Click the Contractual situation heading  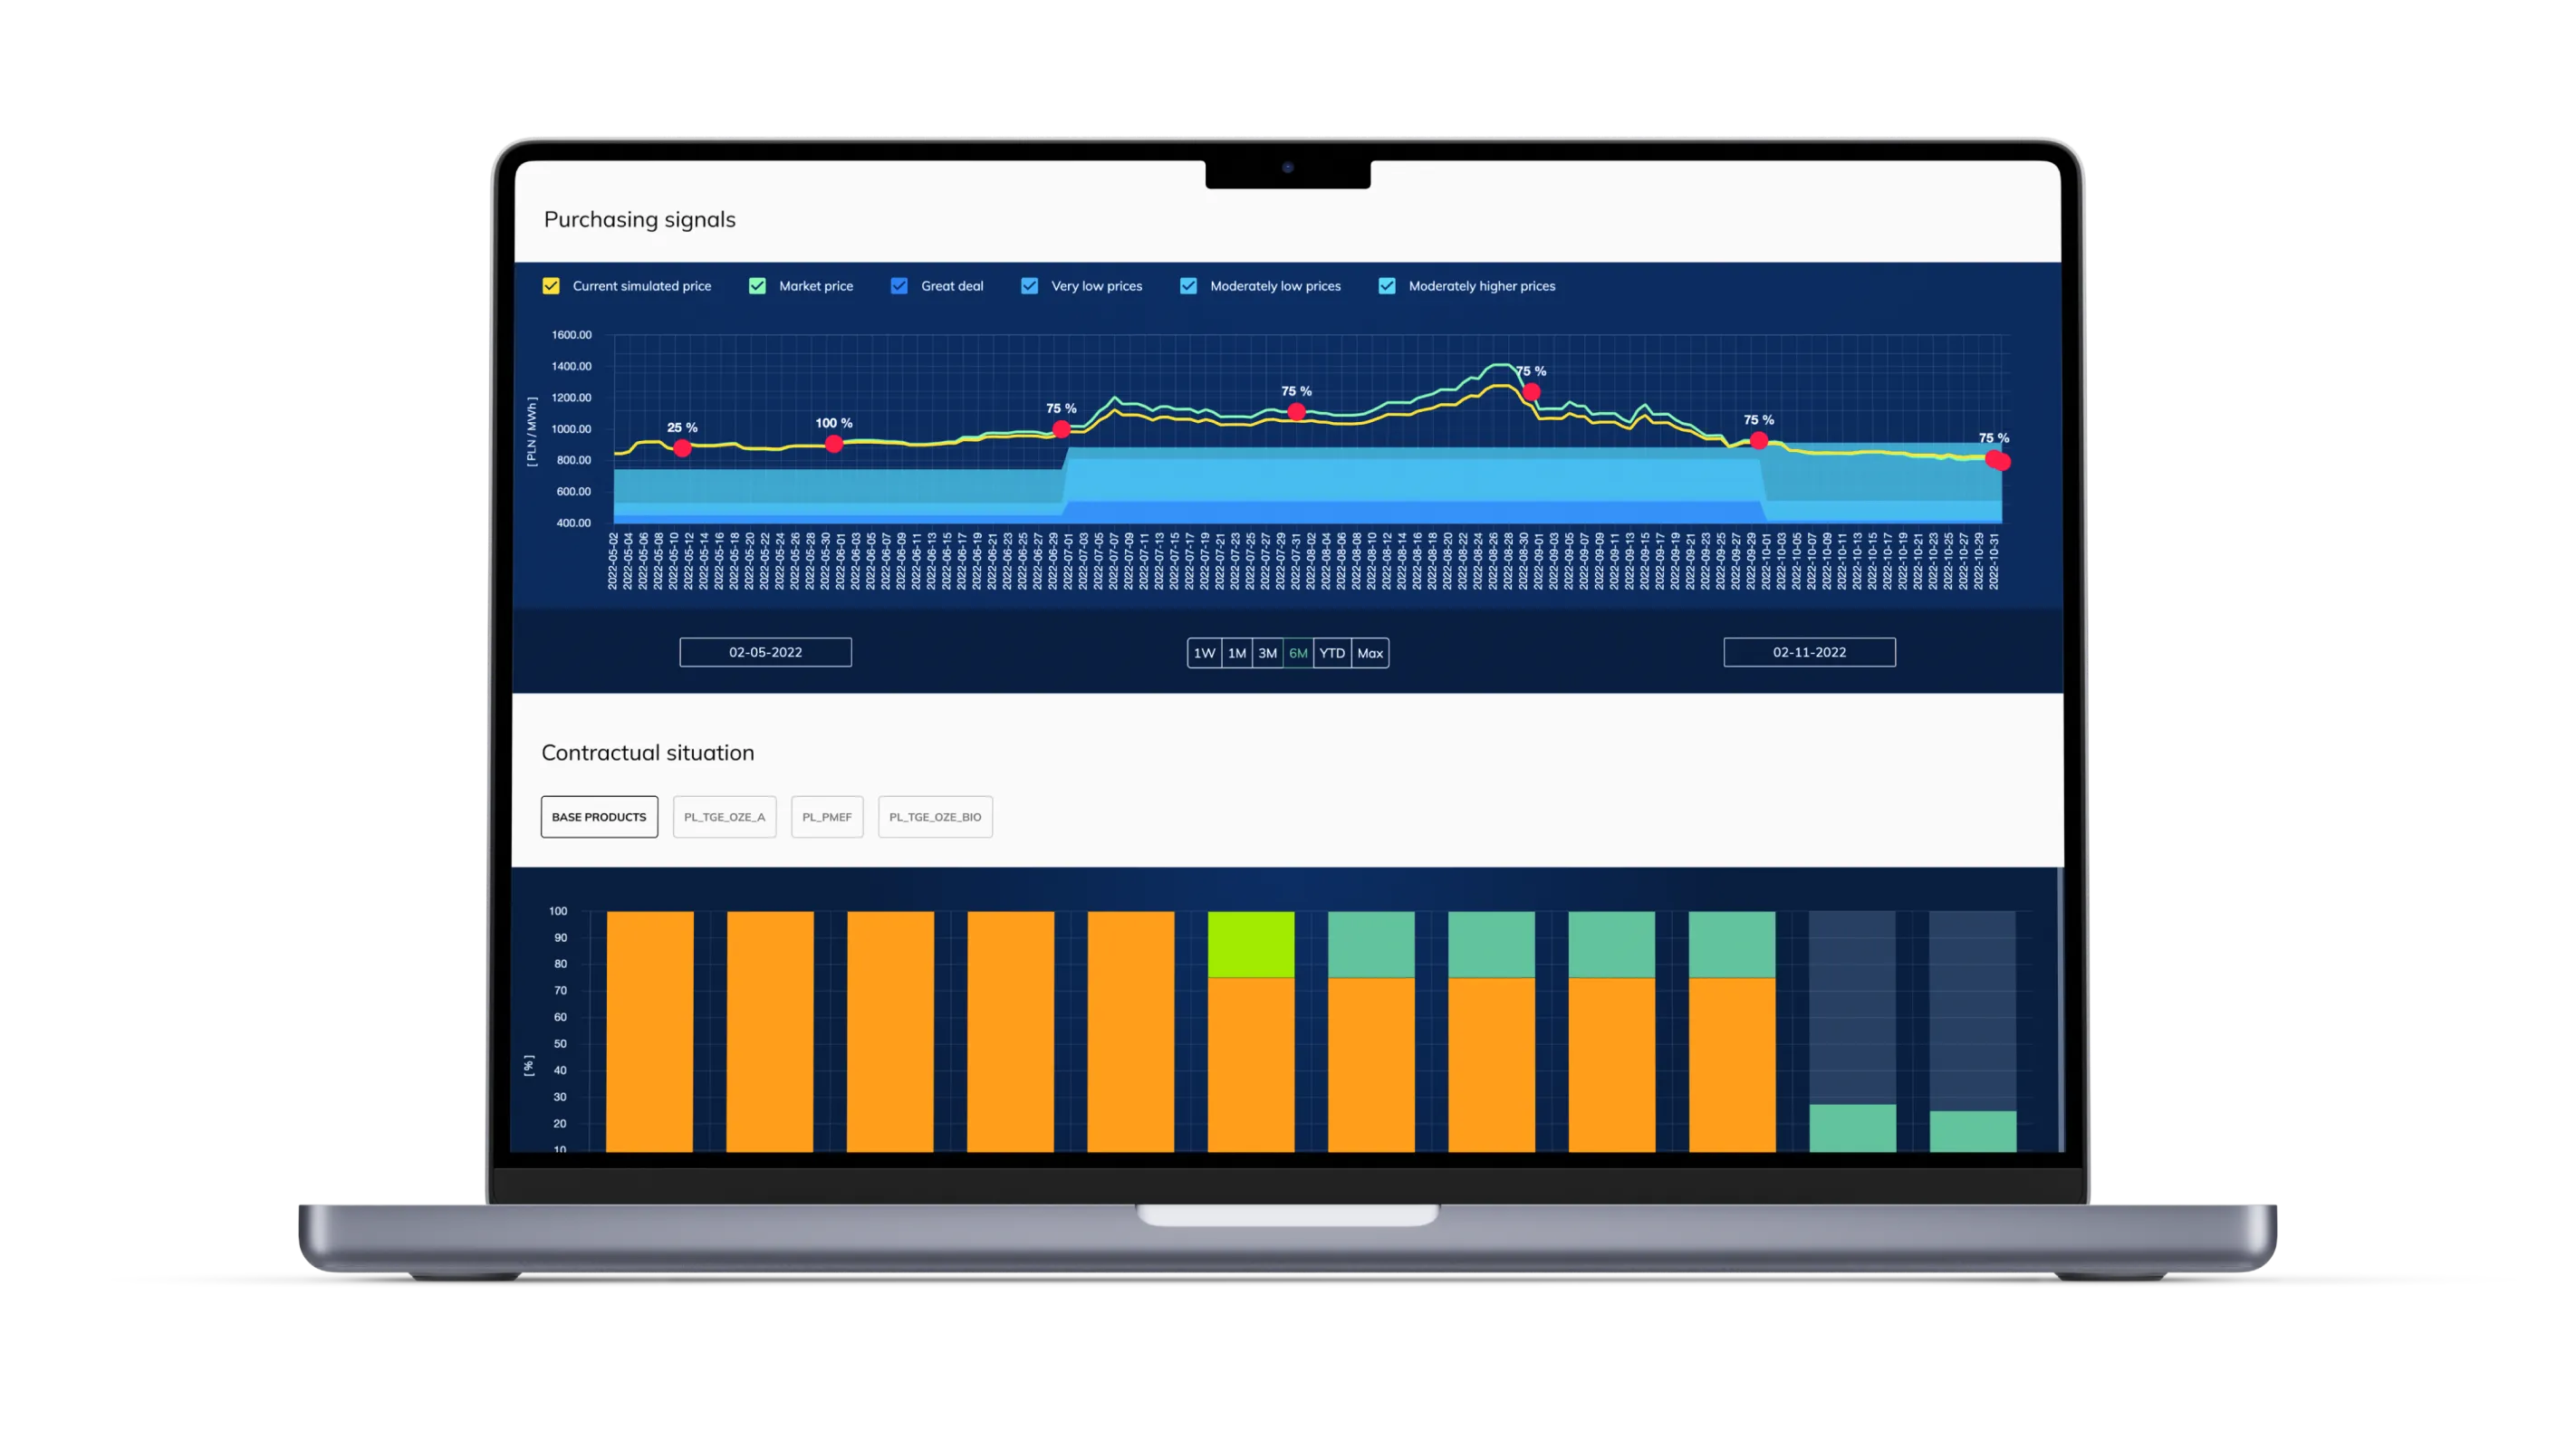pyautogui.click(x=648, y=752)
